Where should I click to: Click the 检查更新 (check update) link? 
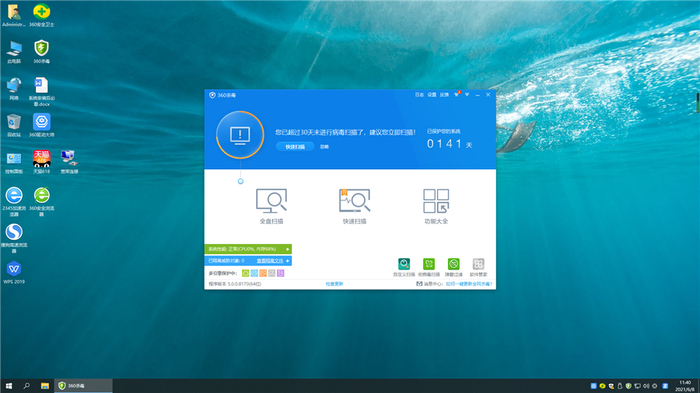[x=334, y=284]
